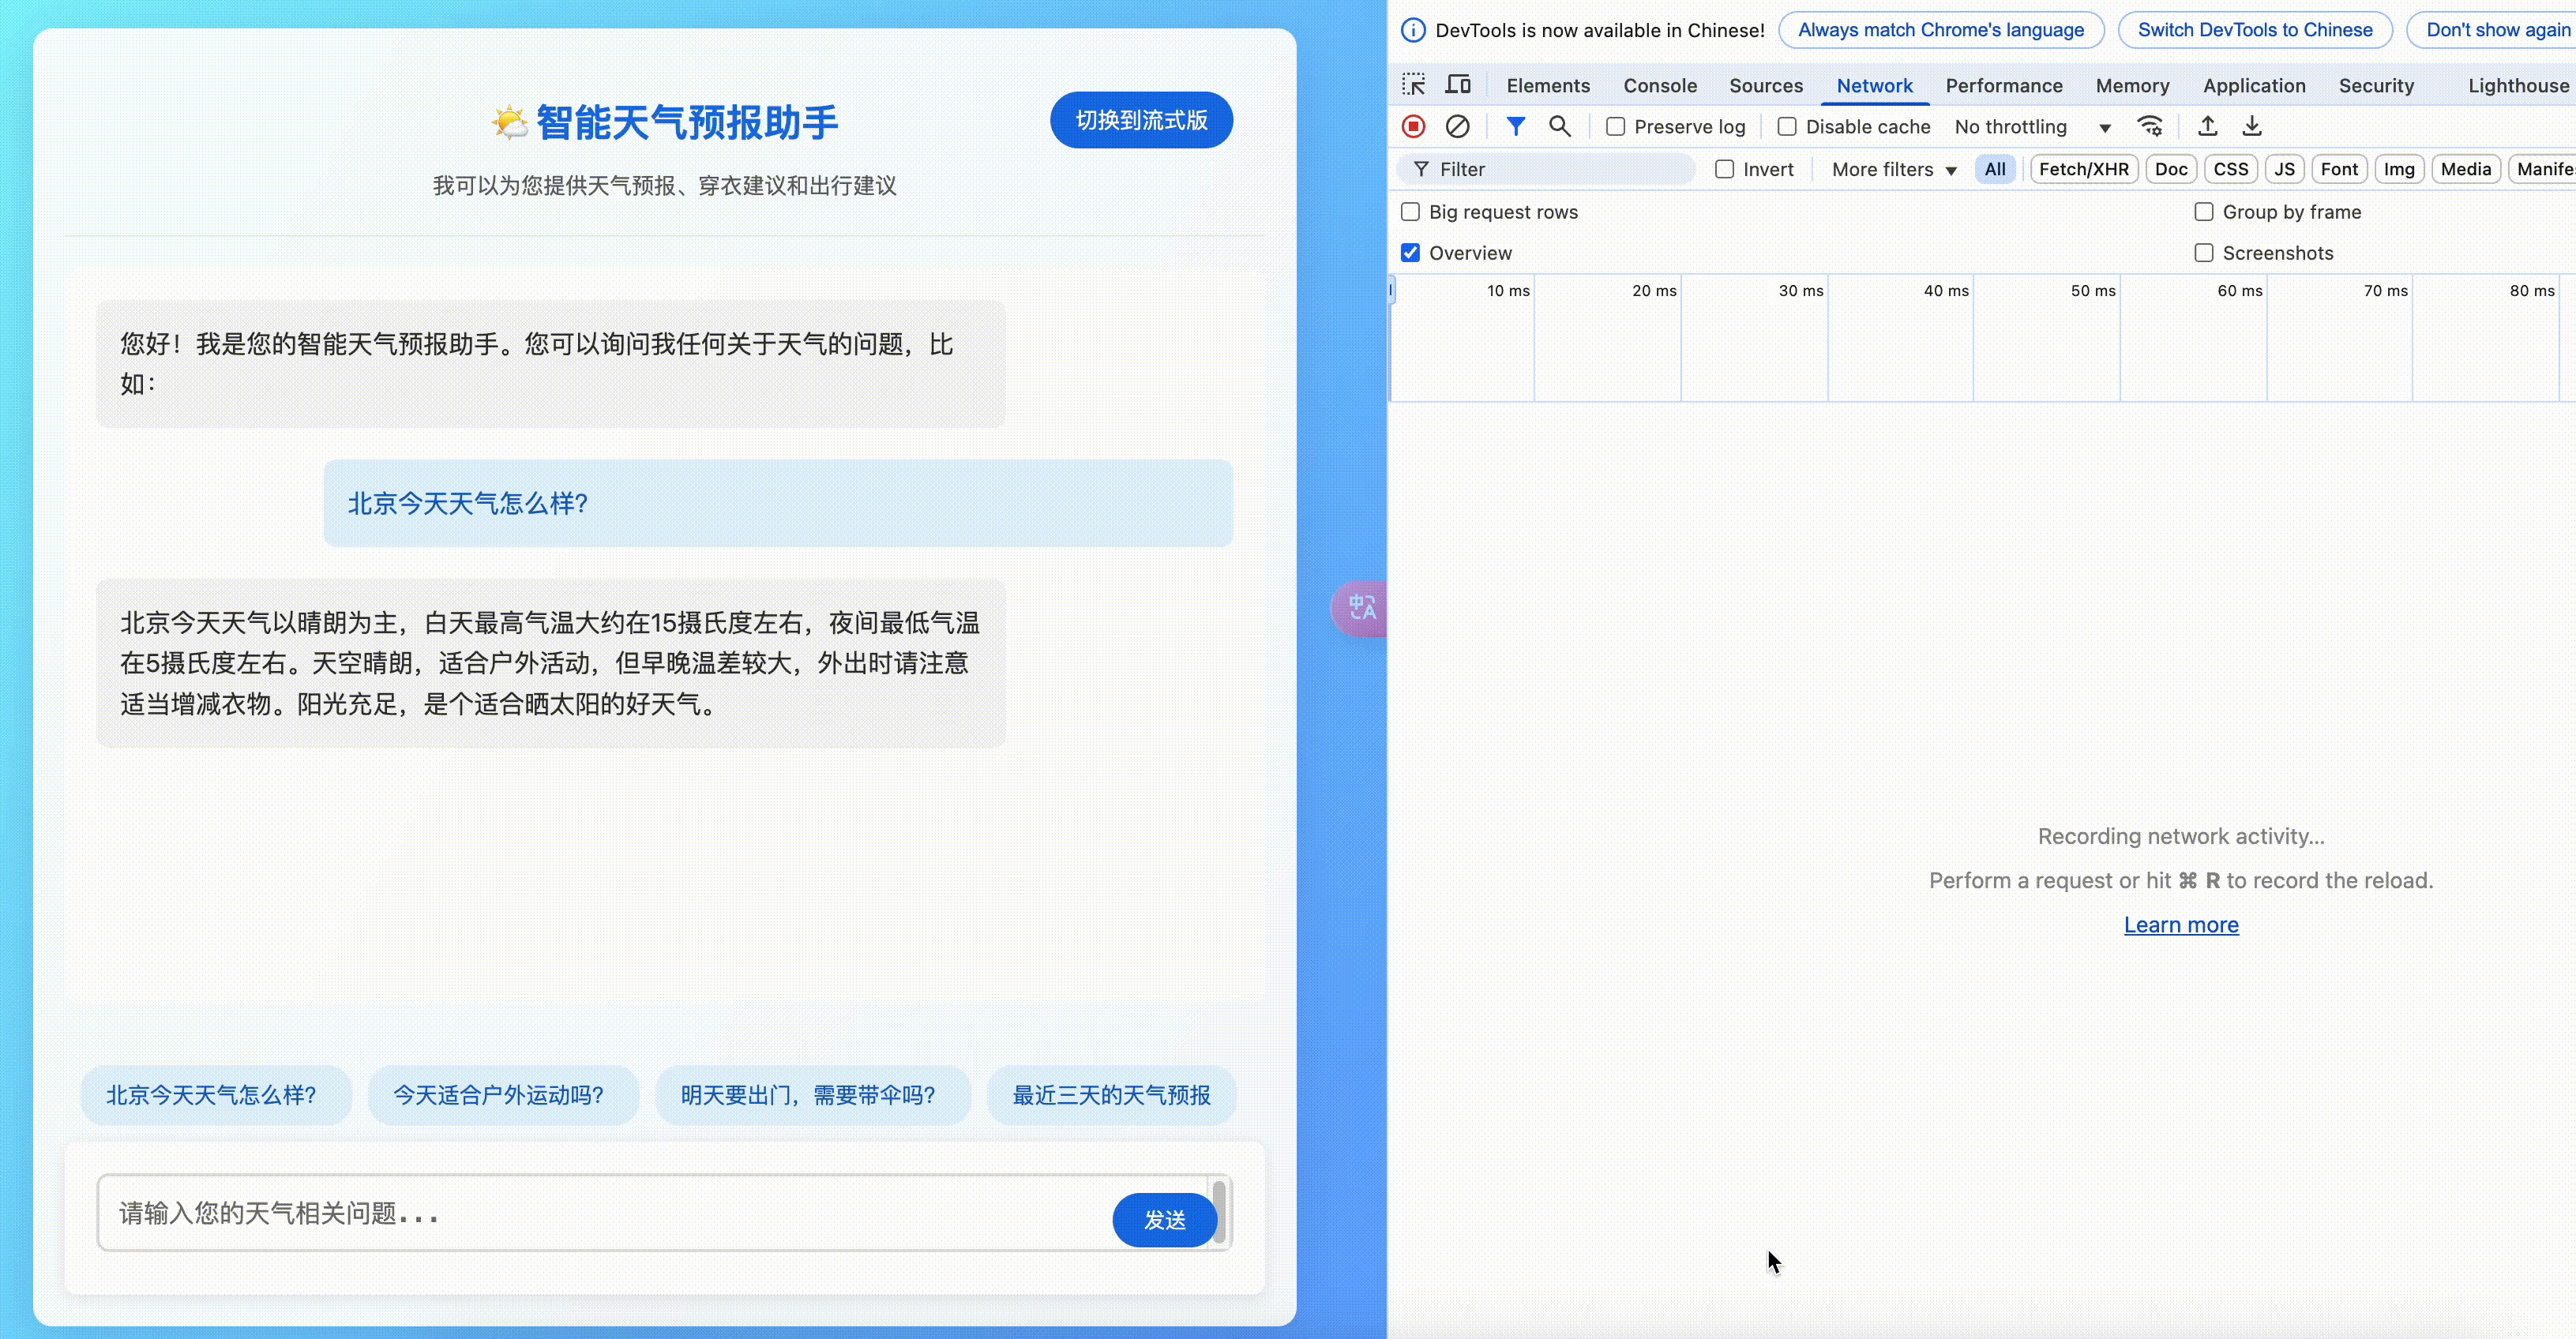Expand the More filters dropdown

(x=1893, y=169)
